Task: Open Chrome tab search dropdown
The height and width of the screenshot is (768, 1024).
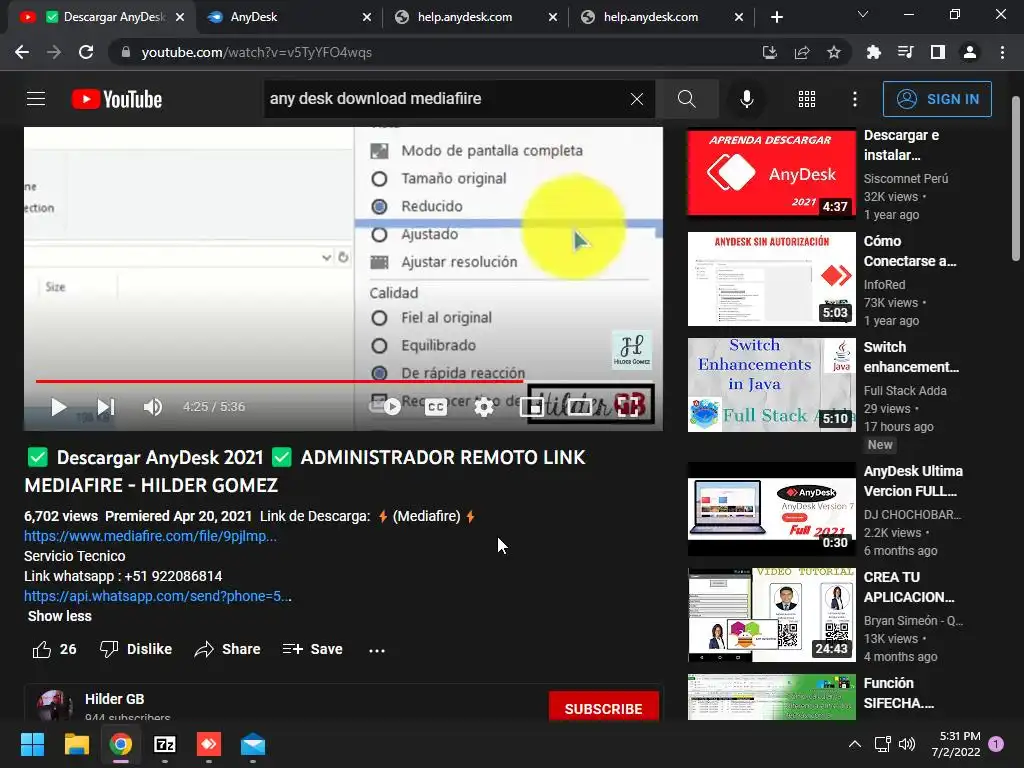Action: (x=863, y=14)
